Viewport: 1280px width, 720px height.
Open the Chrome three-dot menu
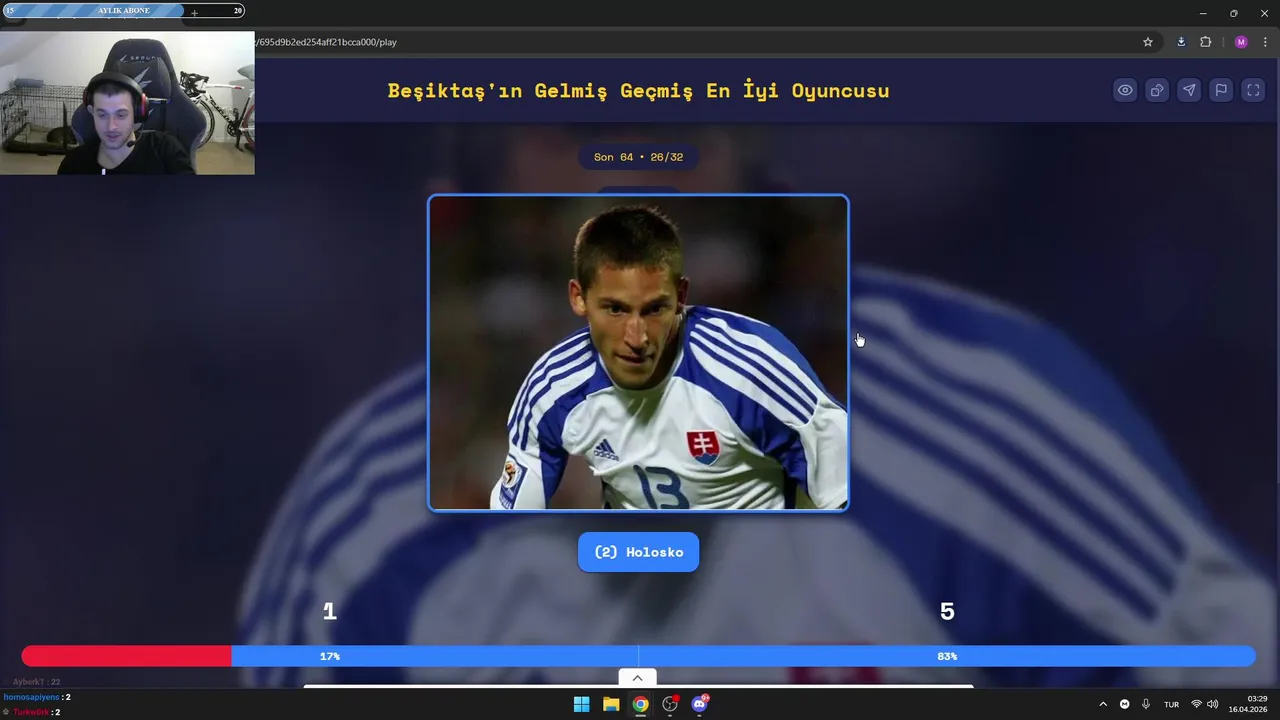1265,42
